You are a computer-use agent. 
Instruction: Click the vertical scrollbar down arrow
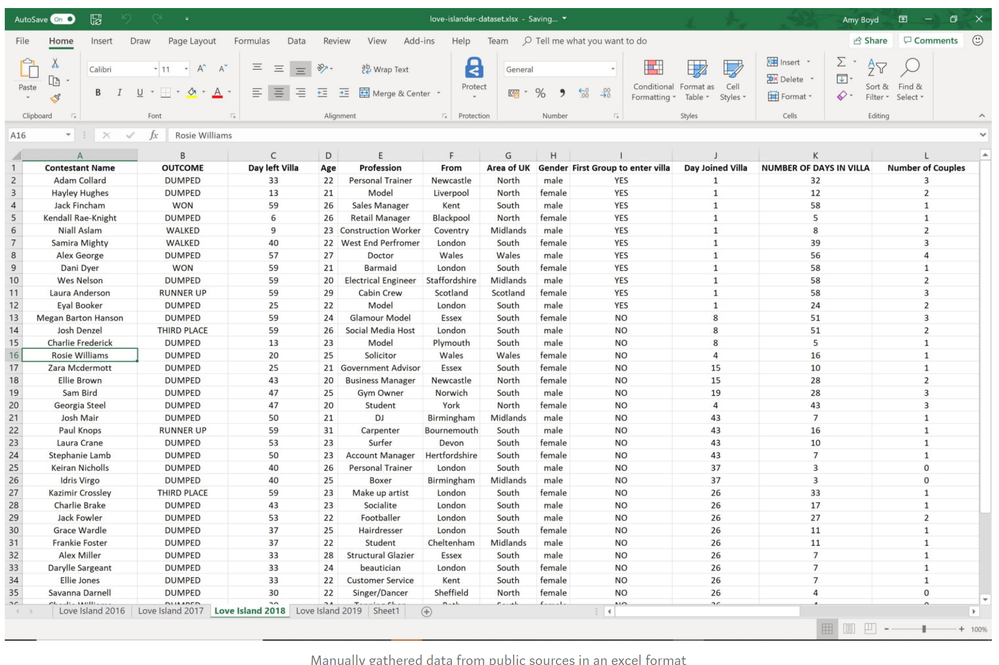point(984,599)
